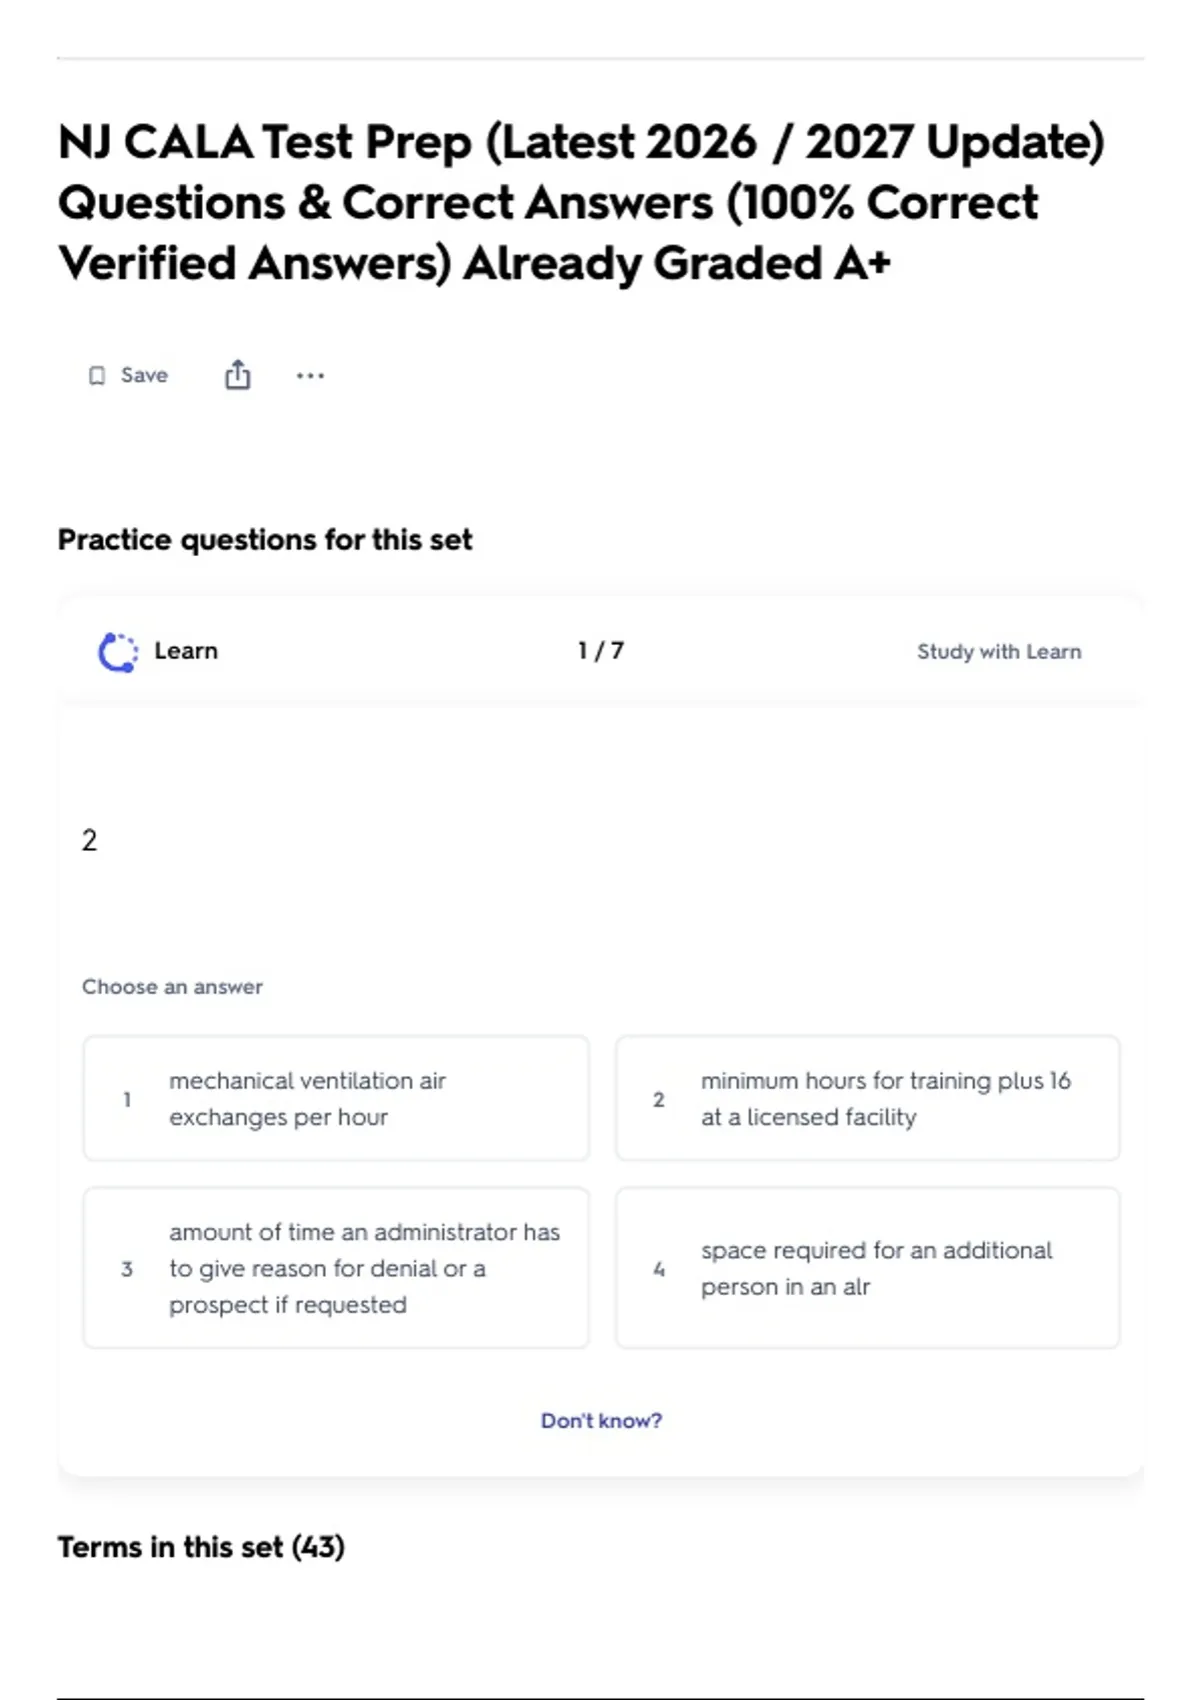Click the Terms in this set (43) heading
The width and height of the screenshot is (1200, 1700).
(x=201, y=1547)
